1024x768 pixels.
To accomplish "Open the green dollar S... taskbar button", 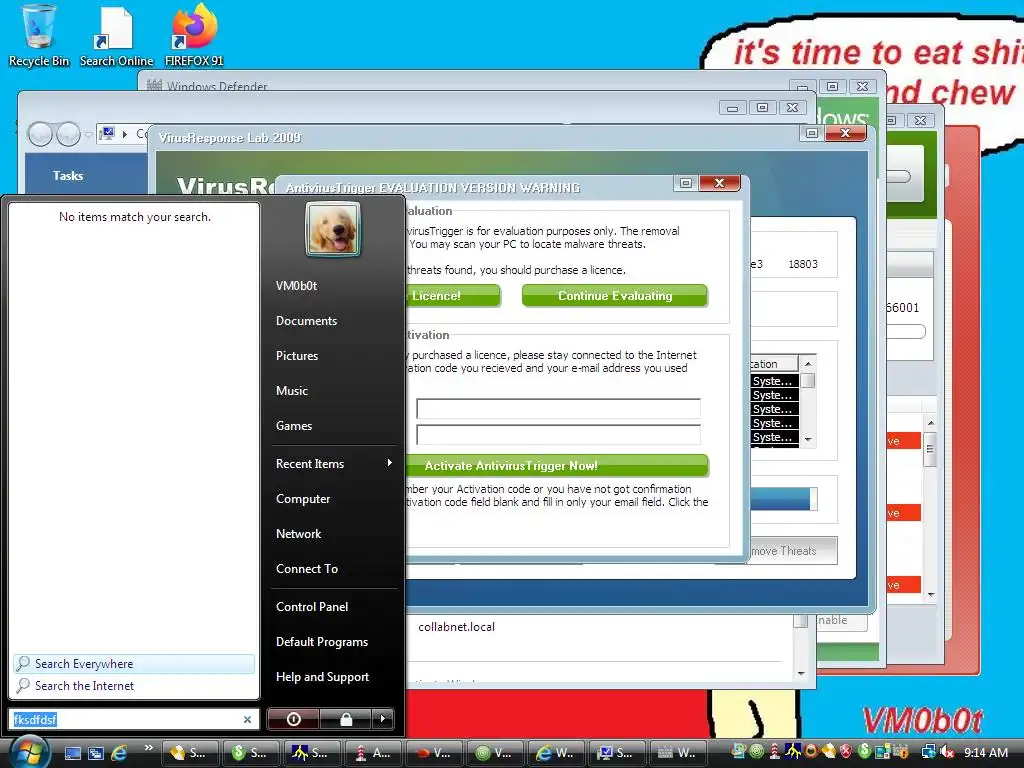I will (x=250, y=753).
